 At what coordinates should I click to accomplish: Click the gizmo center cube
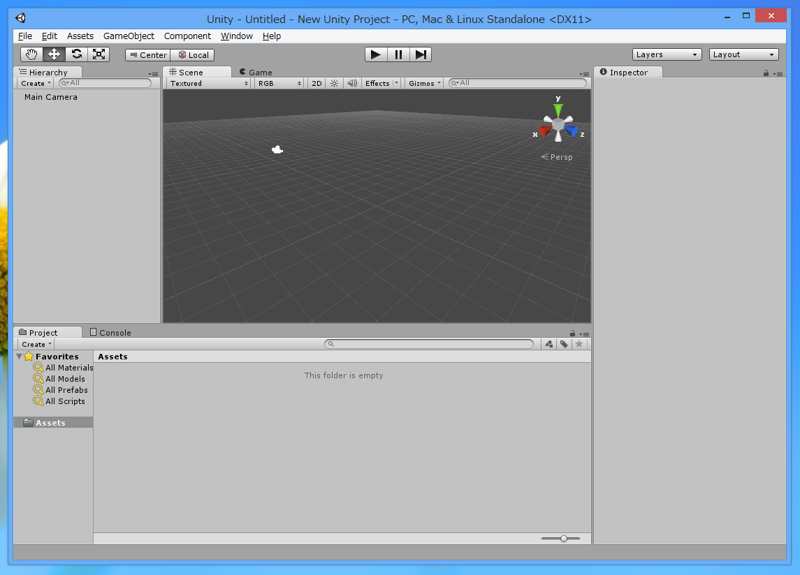[x=558, y=124]
